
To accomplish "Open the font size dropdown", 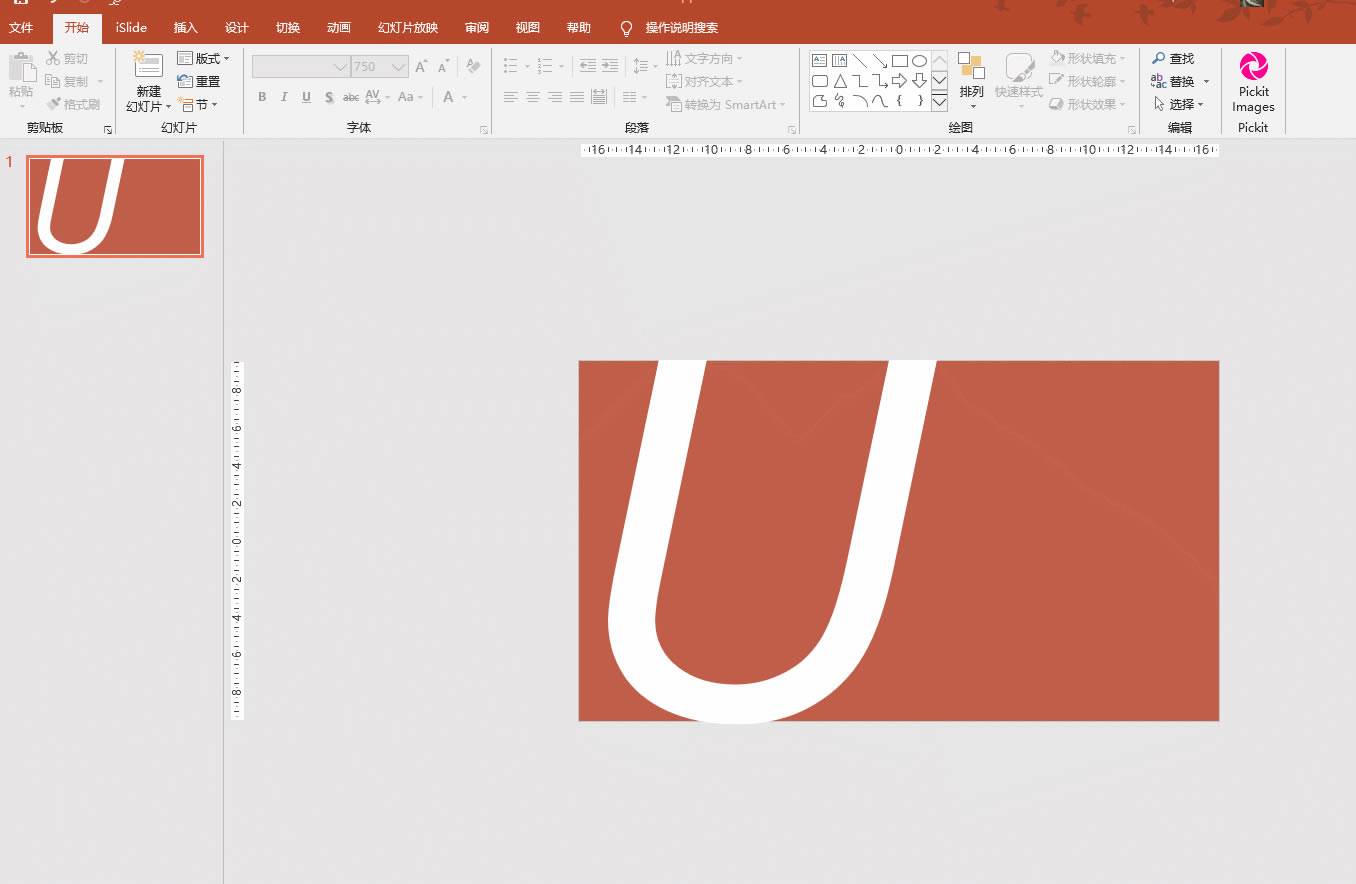I will 398,66.
